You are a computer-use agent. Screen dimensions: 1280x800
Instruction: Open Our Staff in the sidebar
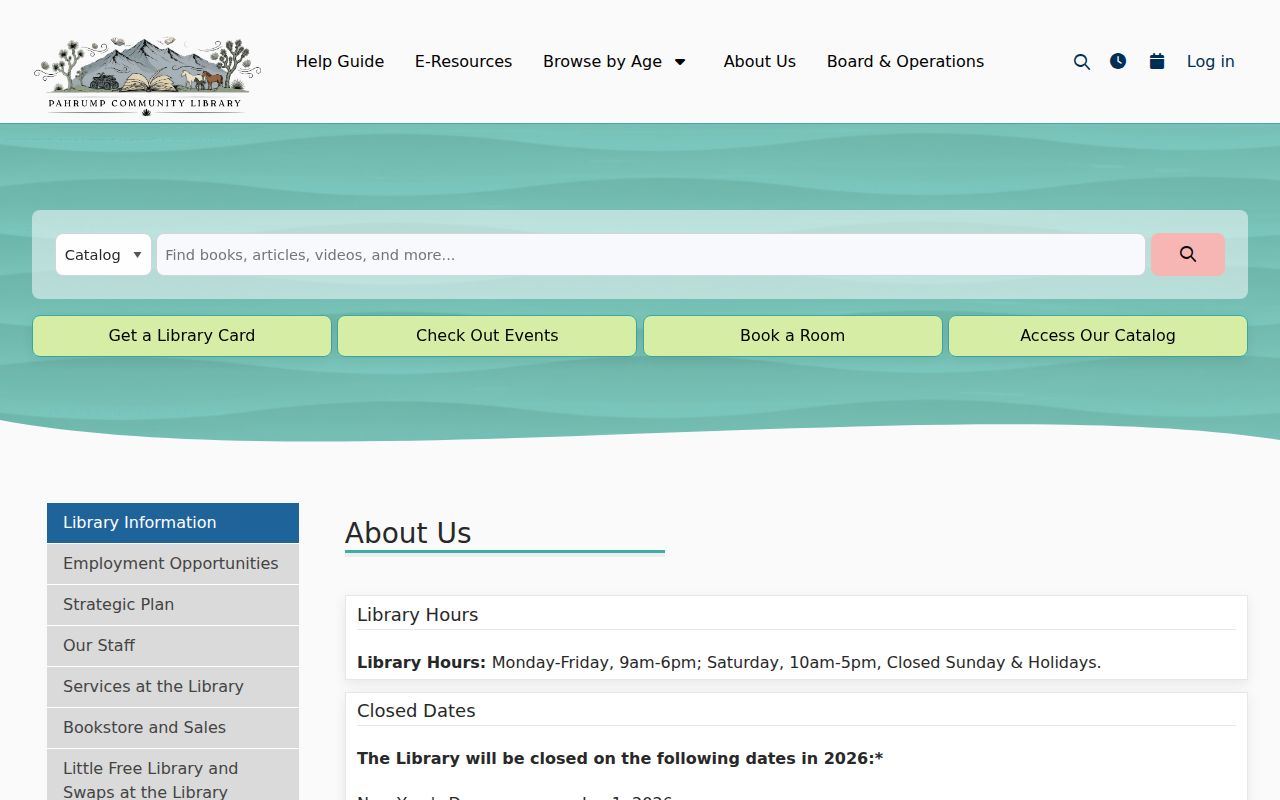173,646
